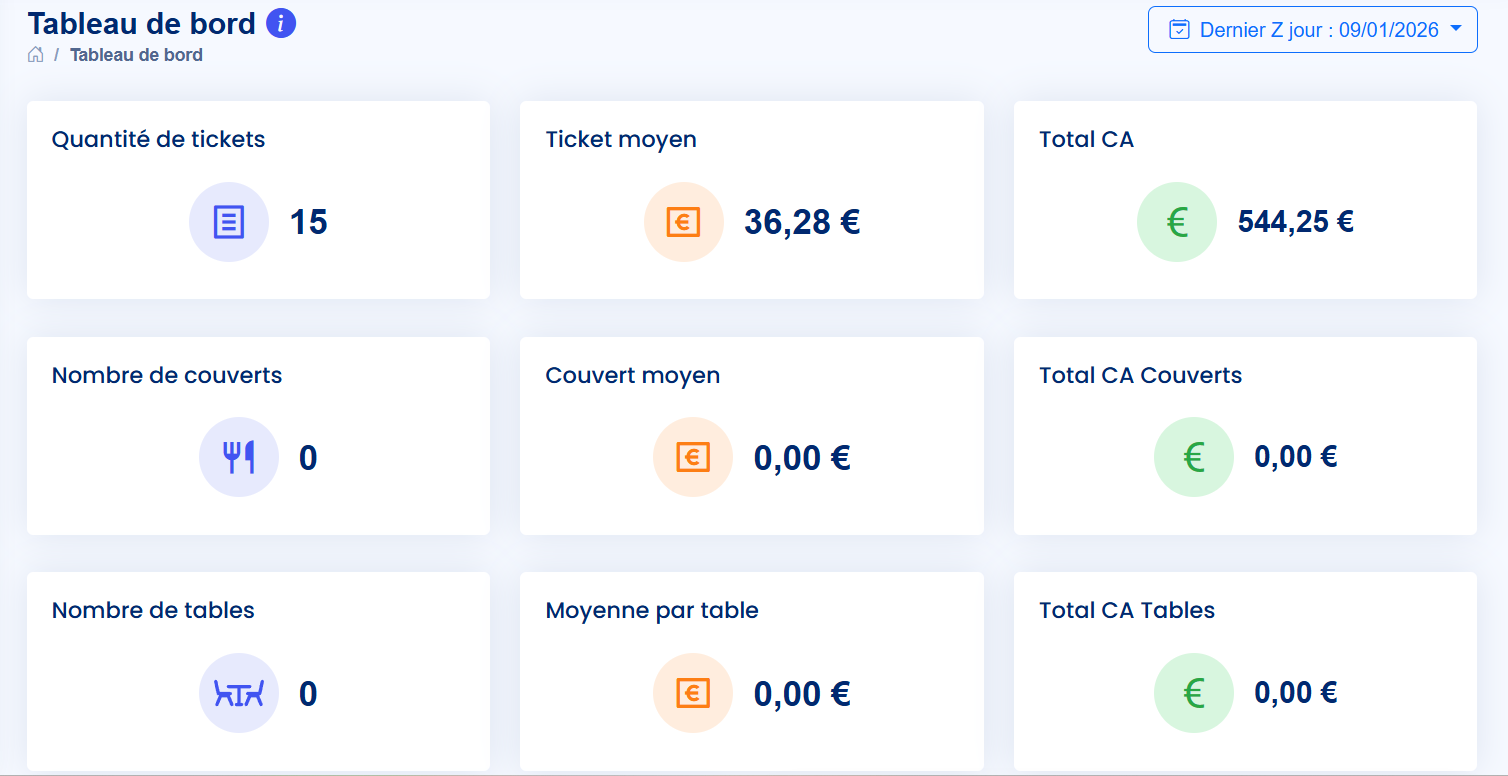Screen dimensions: 1508x776
Task: Click the orange euro icon under Couvert moyen
Action: coord(693,457)
